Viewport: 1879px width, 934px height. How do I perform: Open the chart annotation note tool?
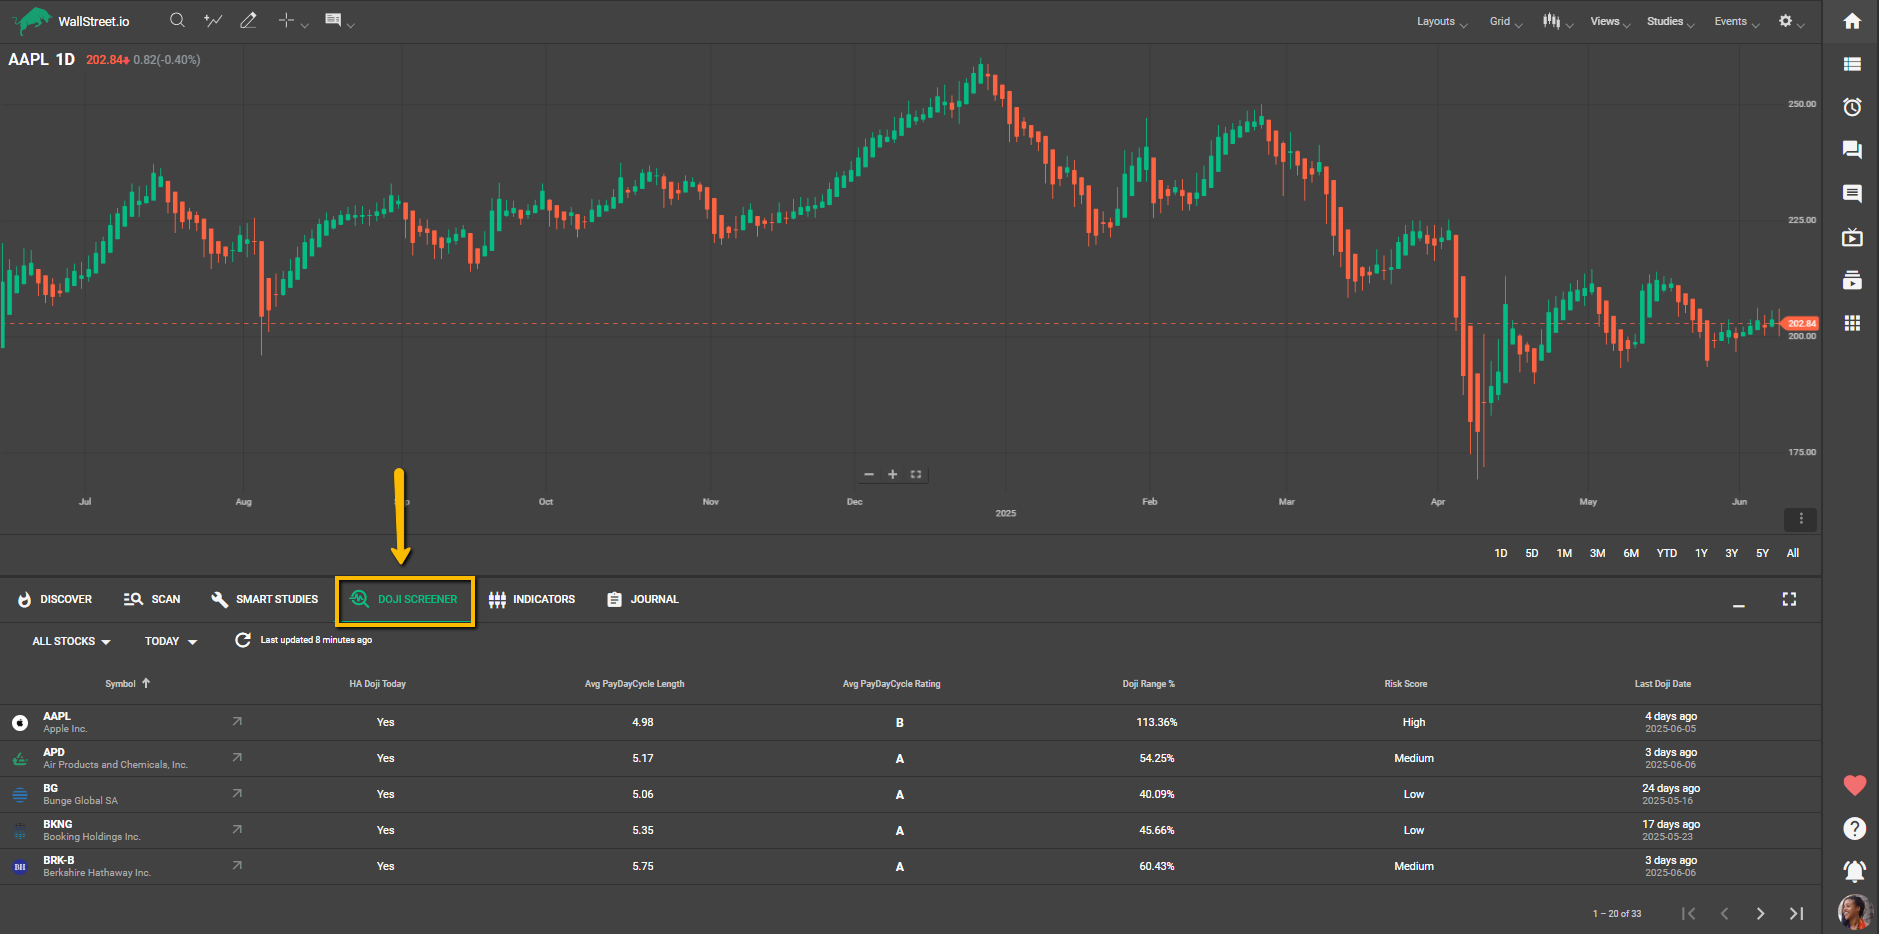click(x=333, y=20)
